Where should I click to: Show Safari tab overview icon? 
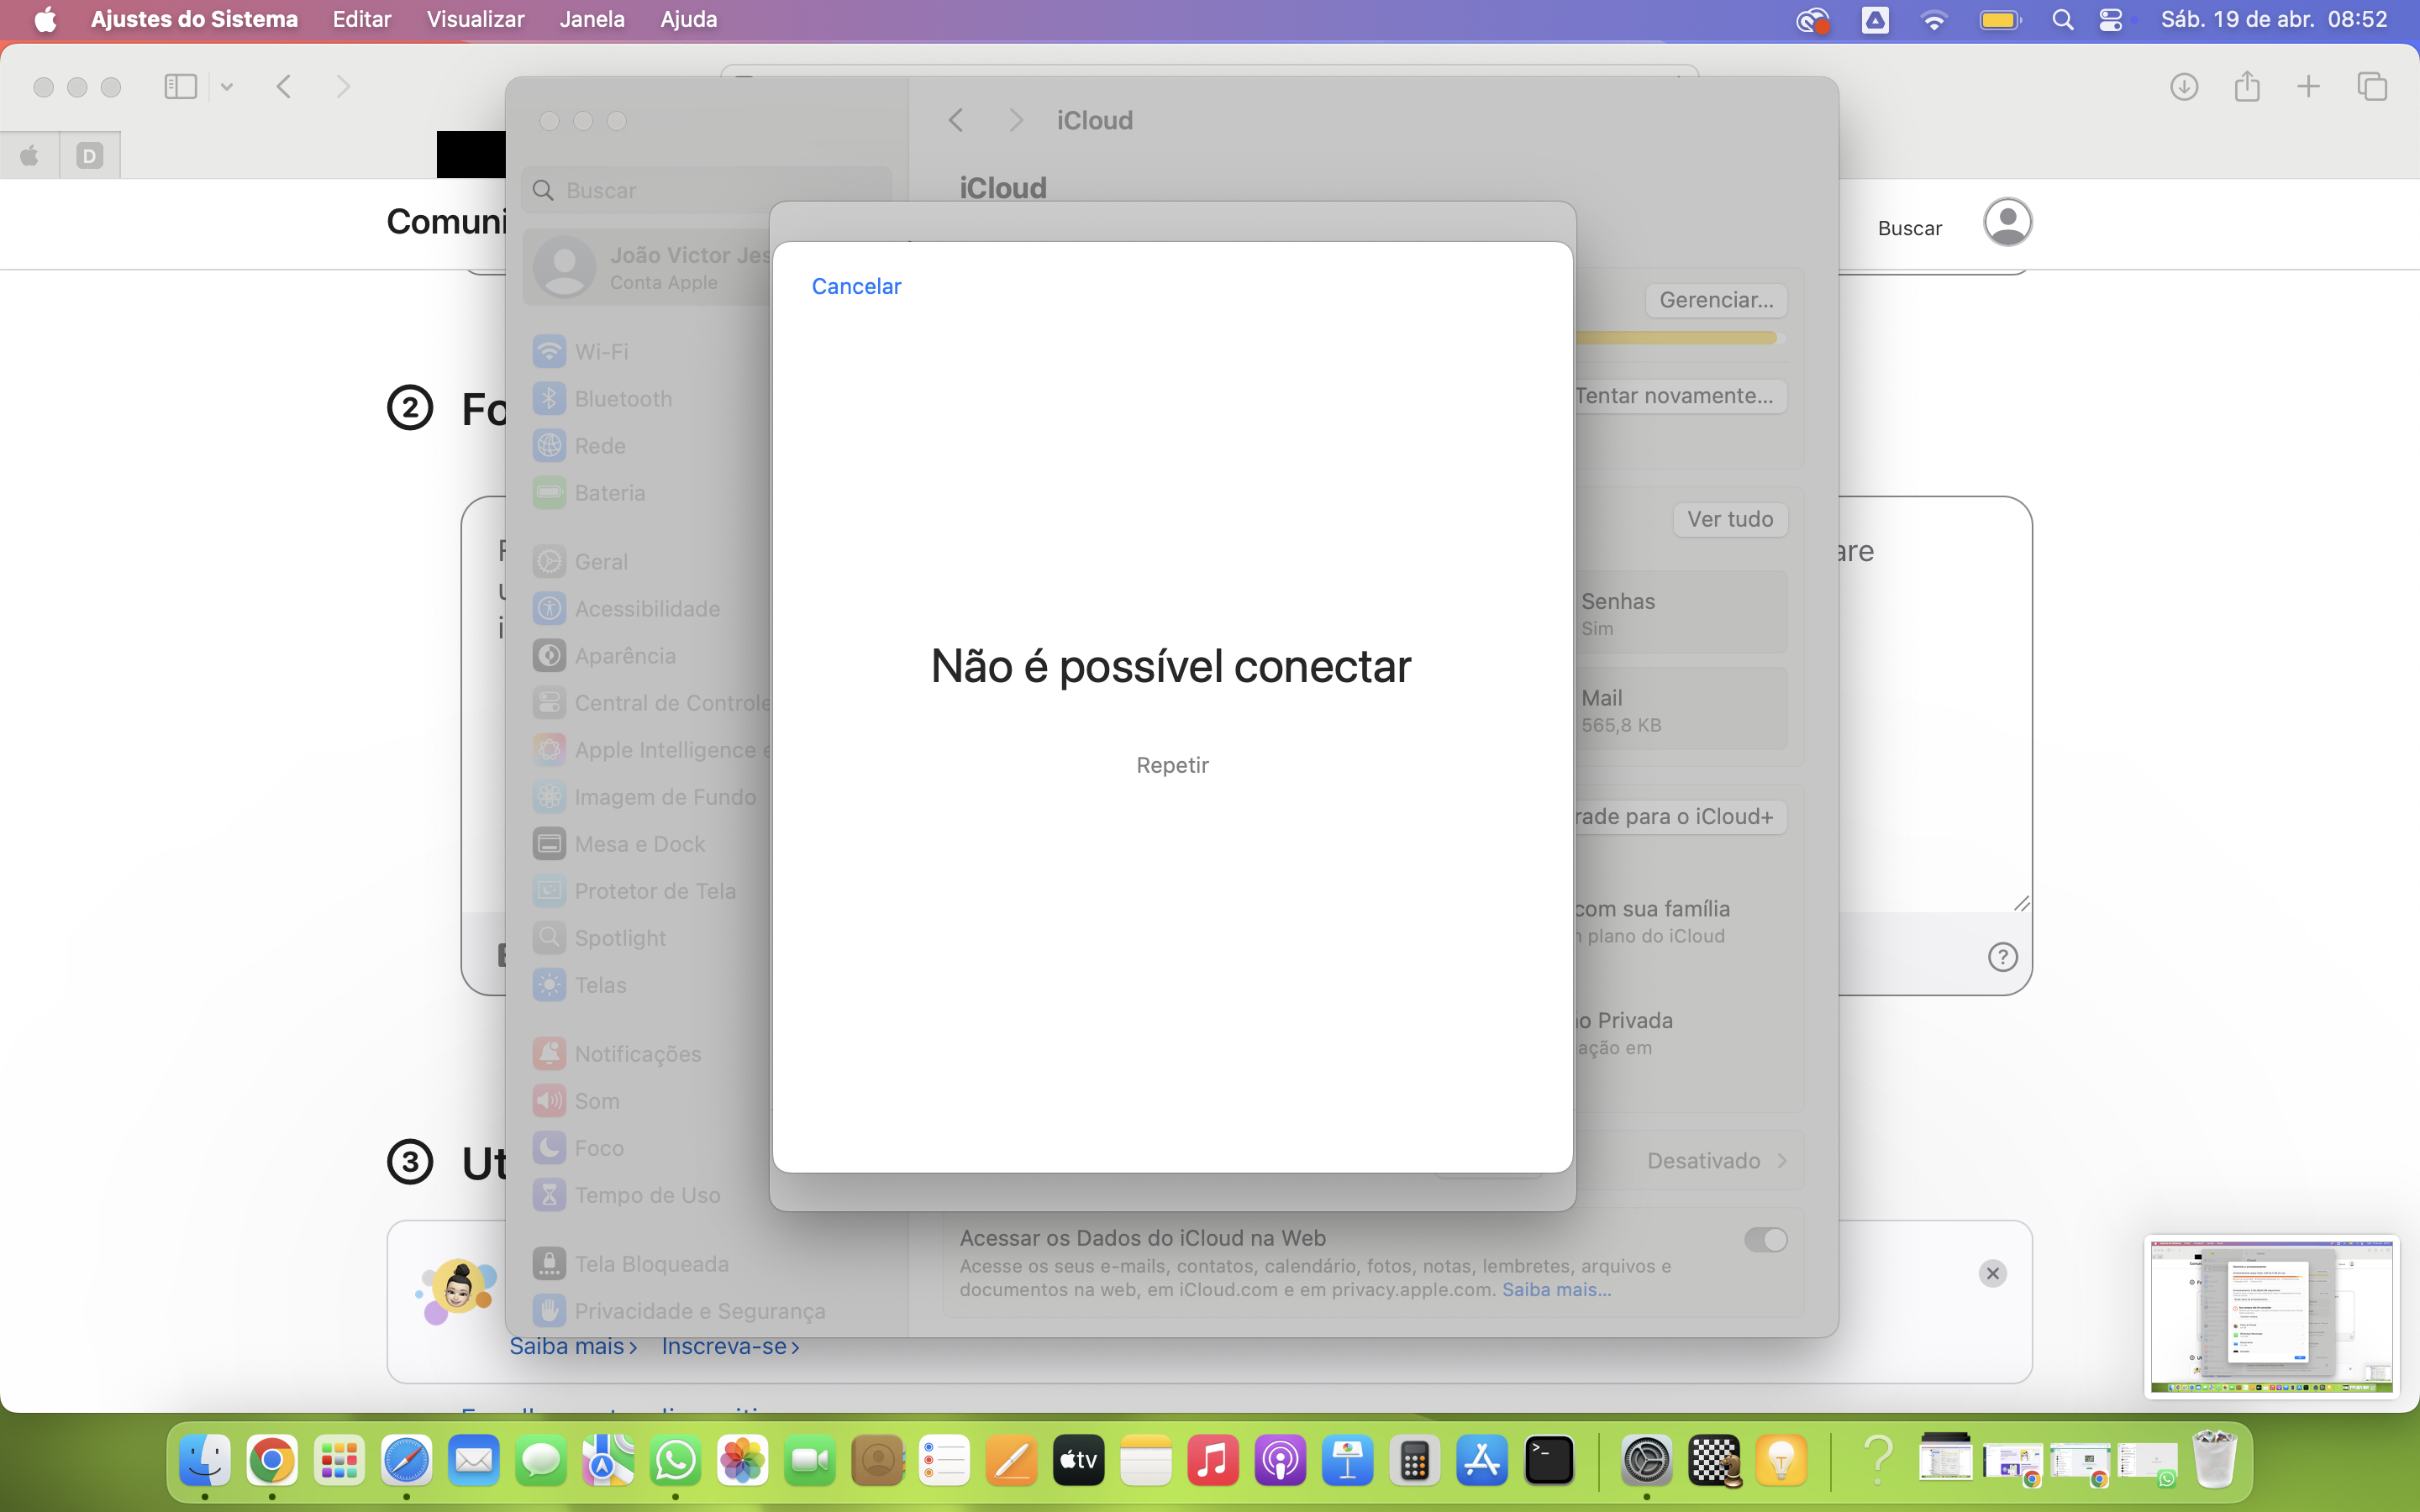[2372, 87]
